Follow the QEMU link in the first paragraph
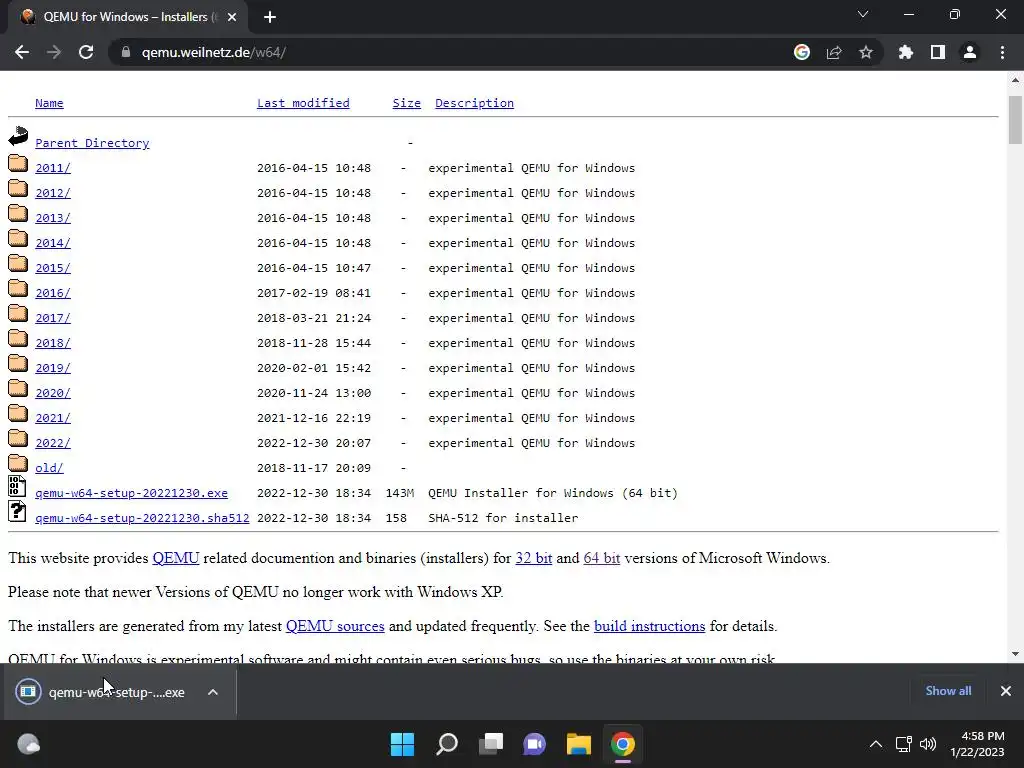 [x=176, y=558]
